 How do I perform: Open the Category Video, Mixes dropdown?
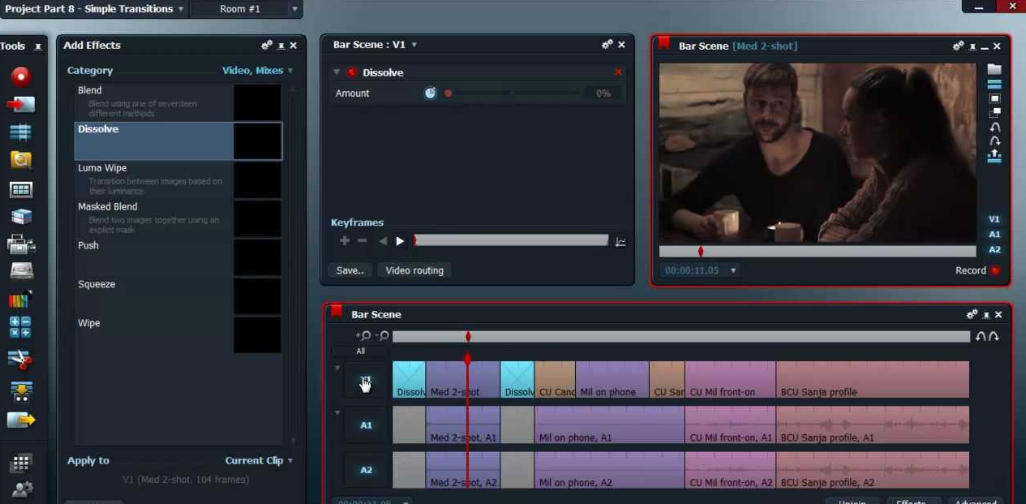coord(290,71)
